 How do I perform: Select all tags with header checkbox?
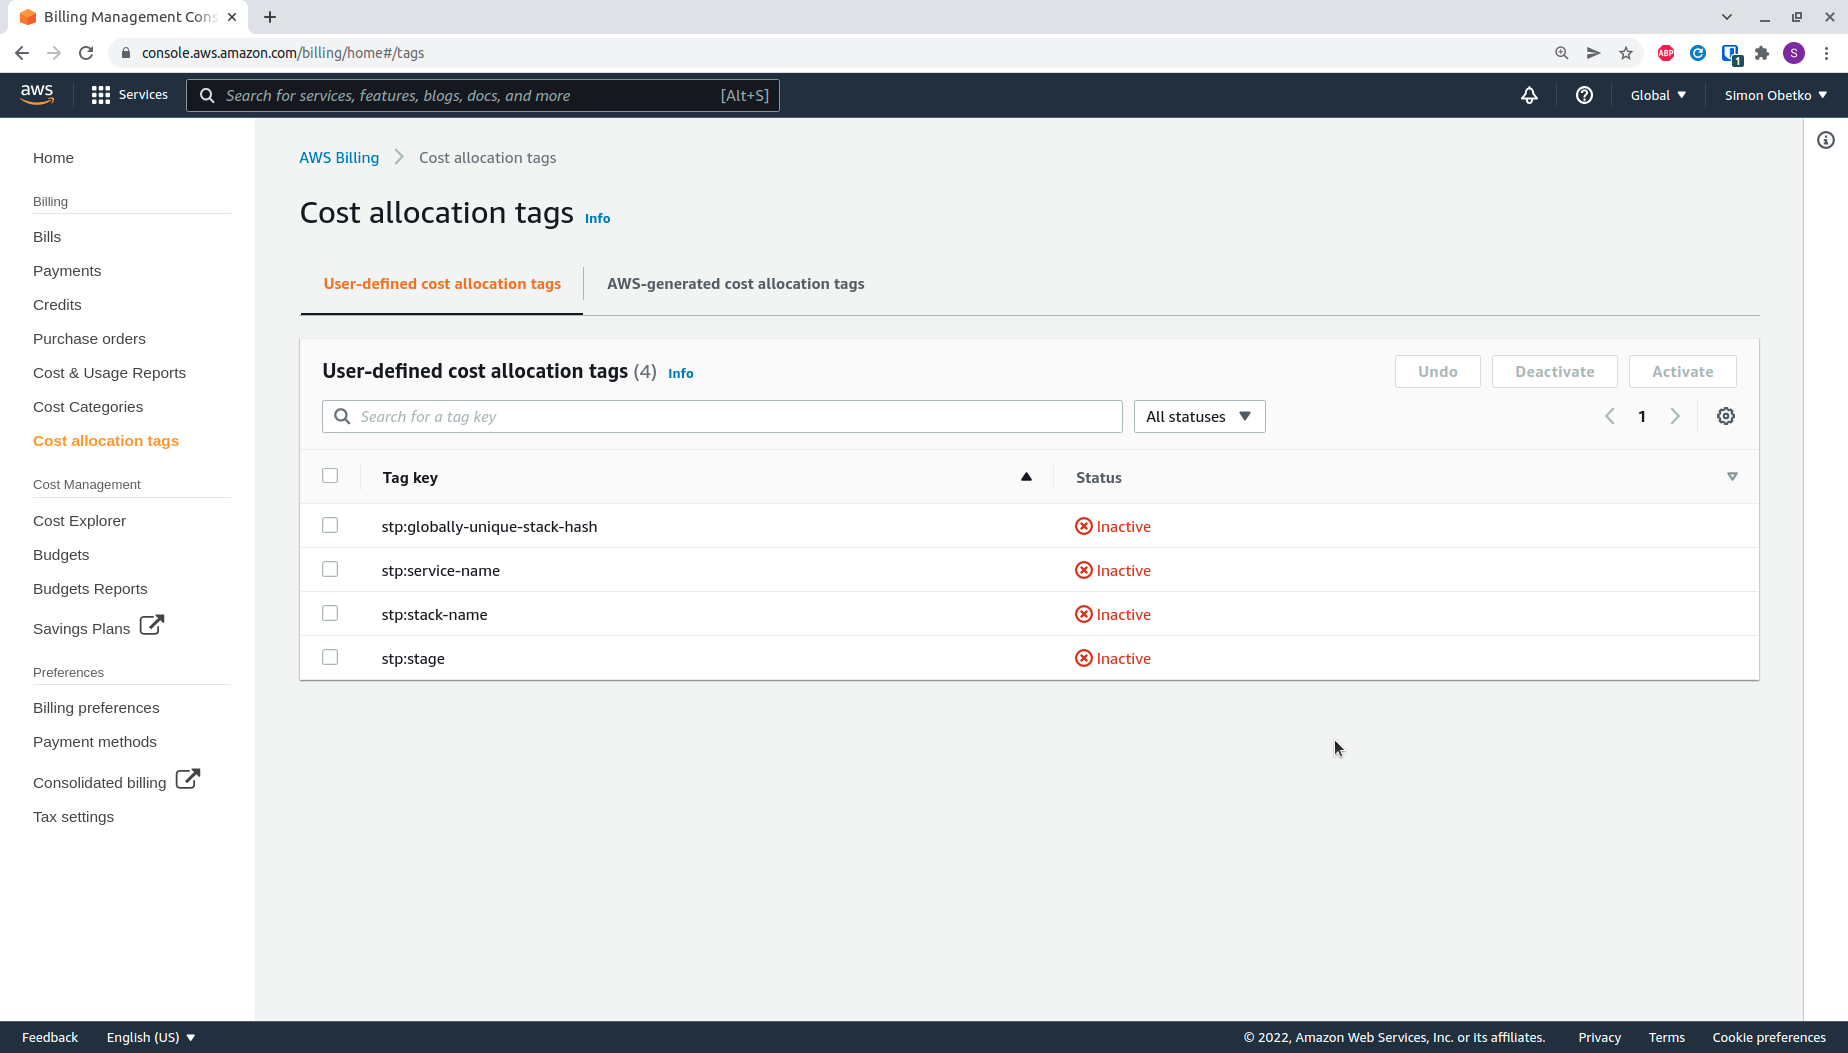[330, 476]
